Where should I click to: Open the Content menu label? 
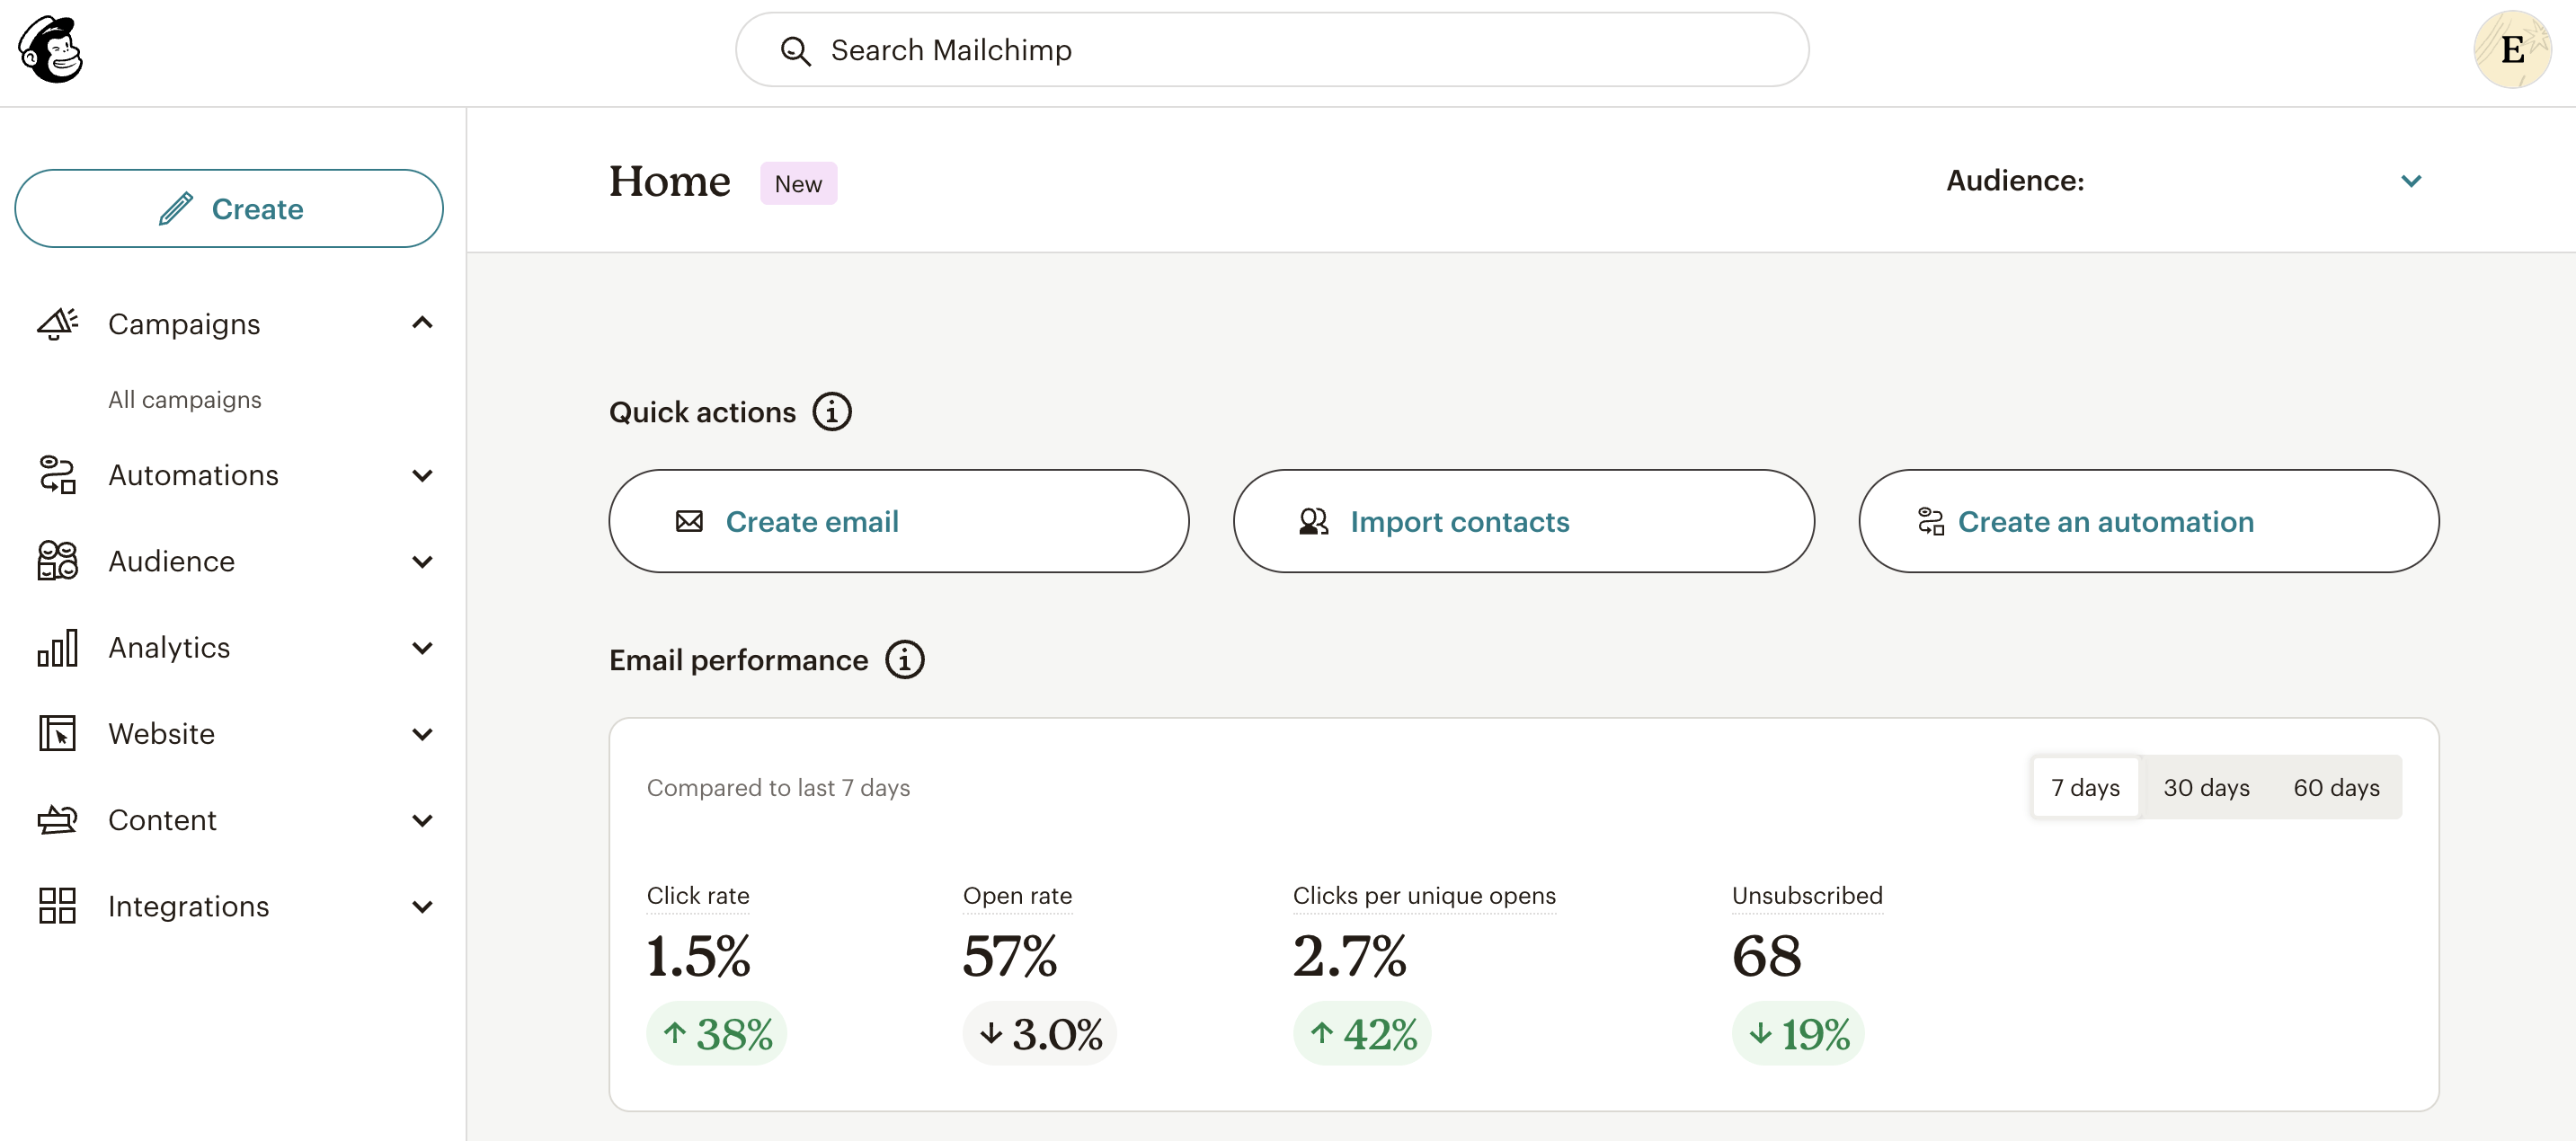coord(162,820)
